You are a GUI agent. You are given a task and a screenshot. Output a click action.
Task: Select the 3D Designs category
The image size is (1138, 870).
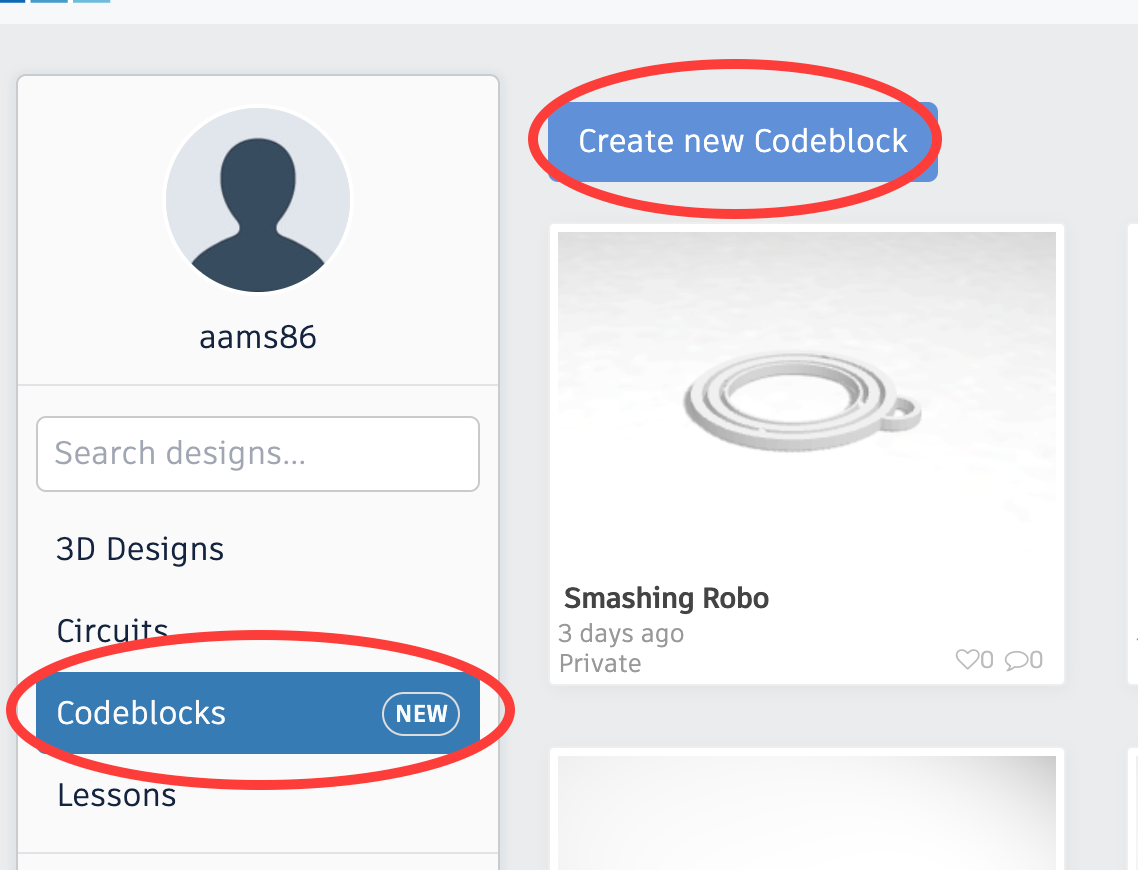click(140, 548)
